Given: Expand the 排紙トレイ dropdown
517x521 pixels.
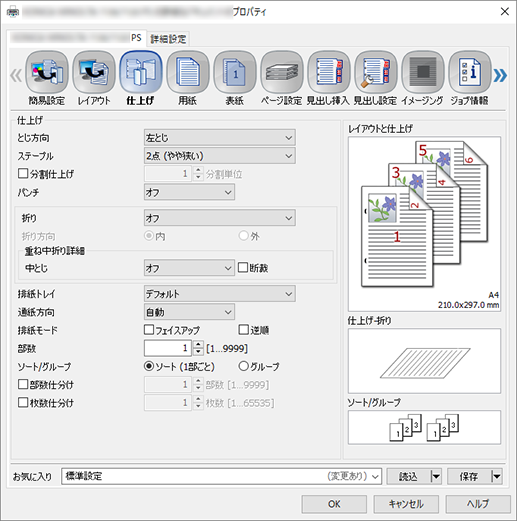Looking at the screenshot, I should (220, 294).
